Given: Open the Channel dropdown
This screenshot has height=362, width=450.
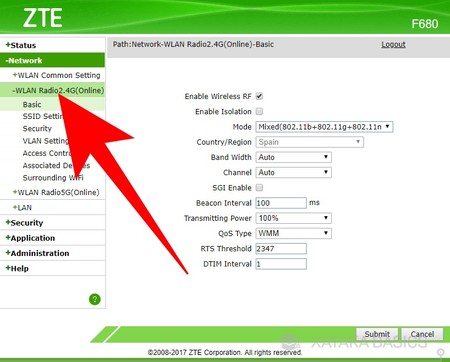Looking at the screenshot, I should click(x=293, y=173).
